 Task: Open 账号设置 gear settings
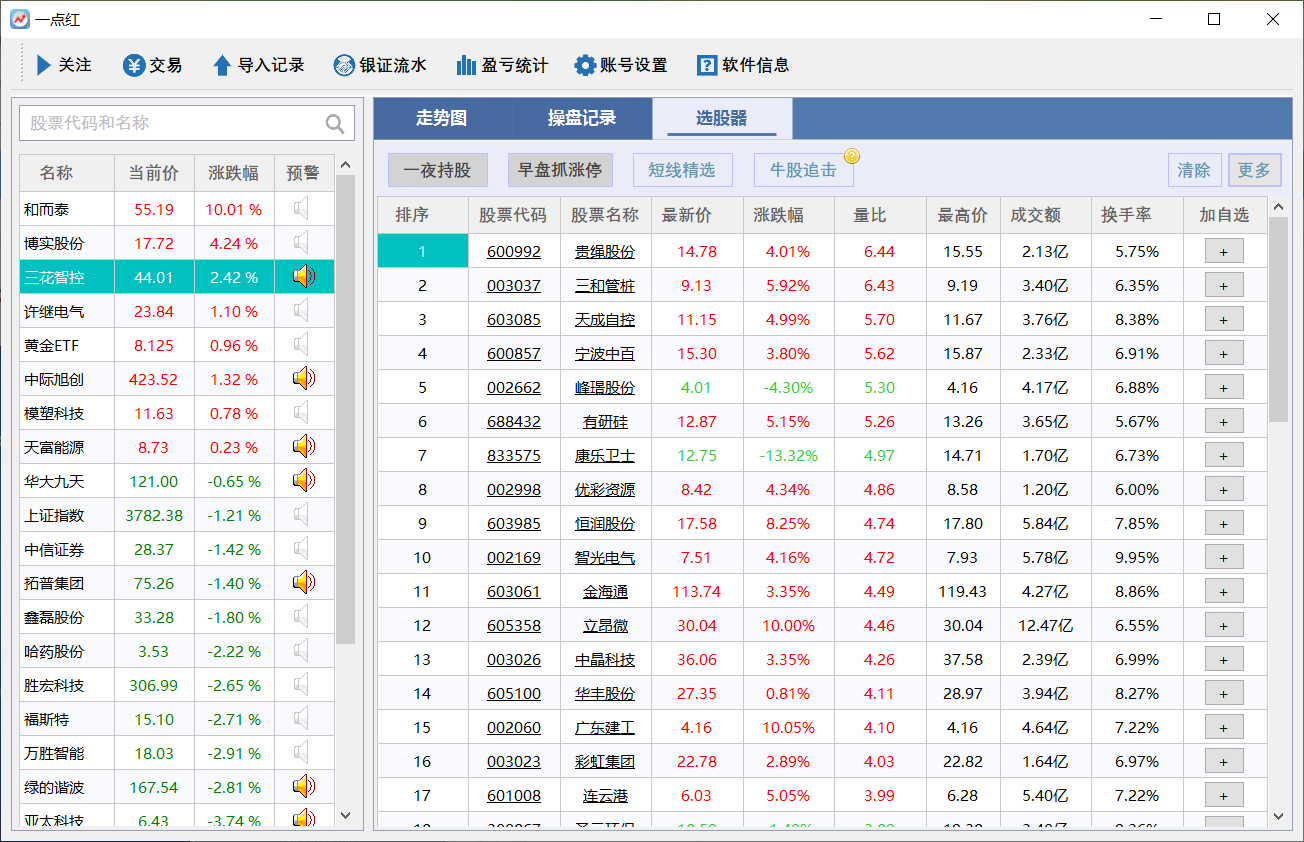[x=585, y=65]
